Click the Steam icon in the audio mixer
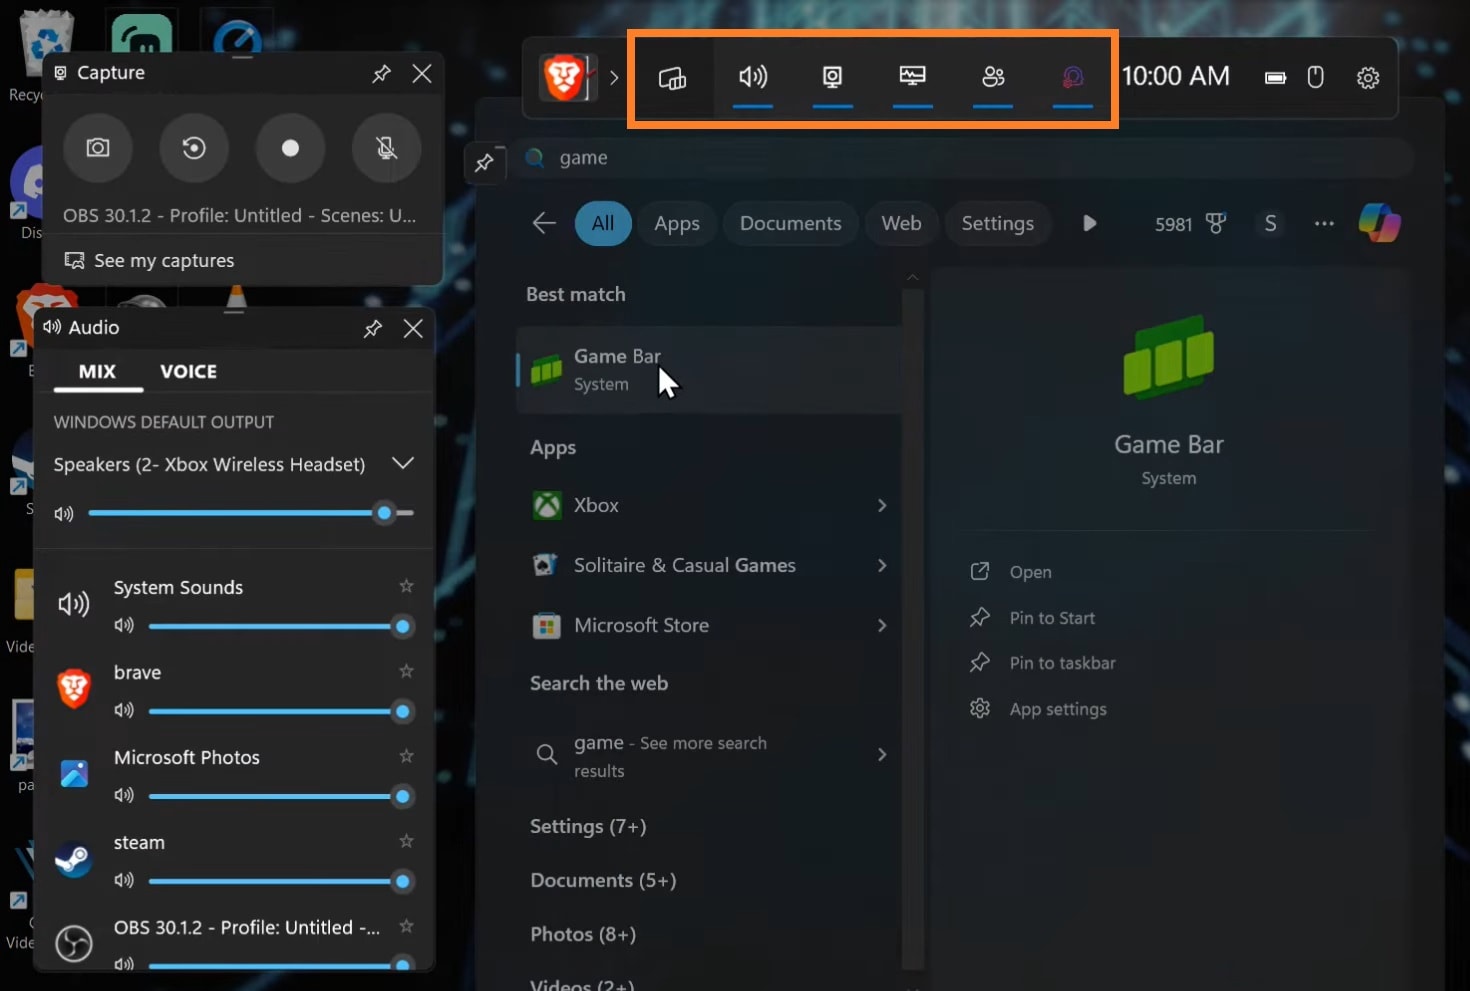The image size is (1470, 991). [74, 859]
